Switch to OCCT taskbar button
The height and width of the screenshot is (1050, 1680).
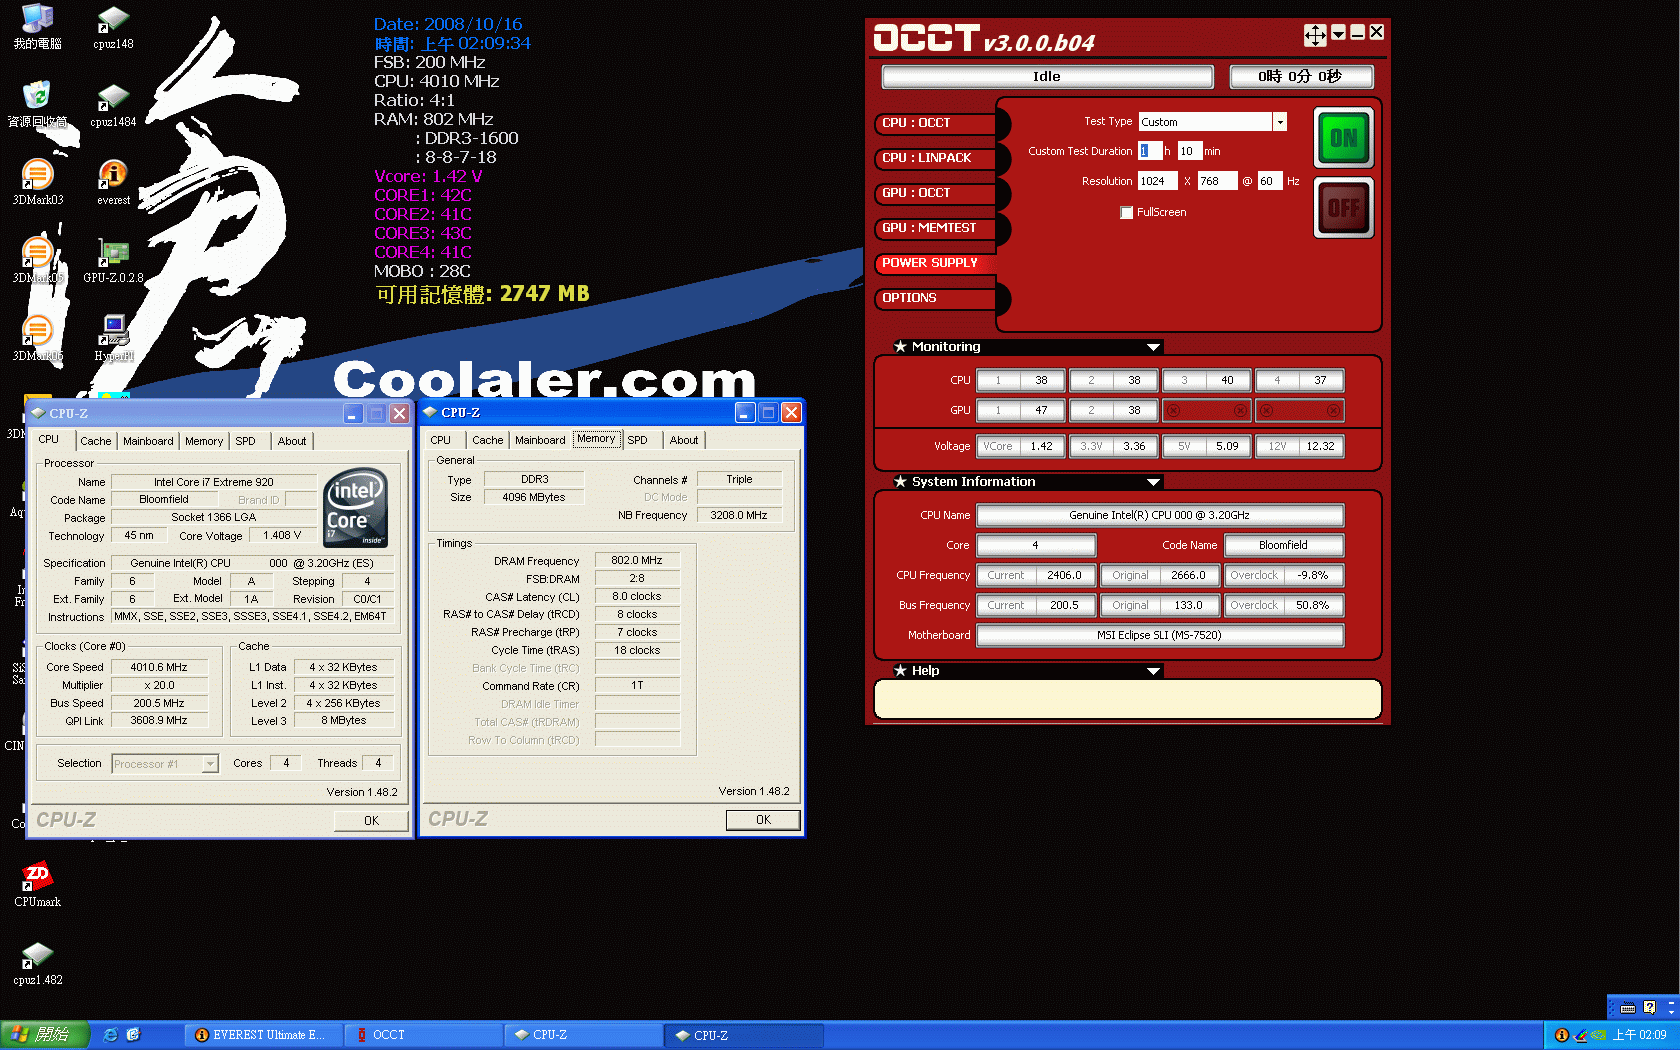[x=423, y=1035]
